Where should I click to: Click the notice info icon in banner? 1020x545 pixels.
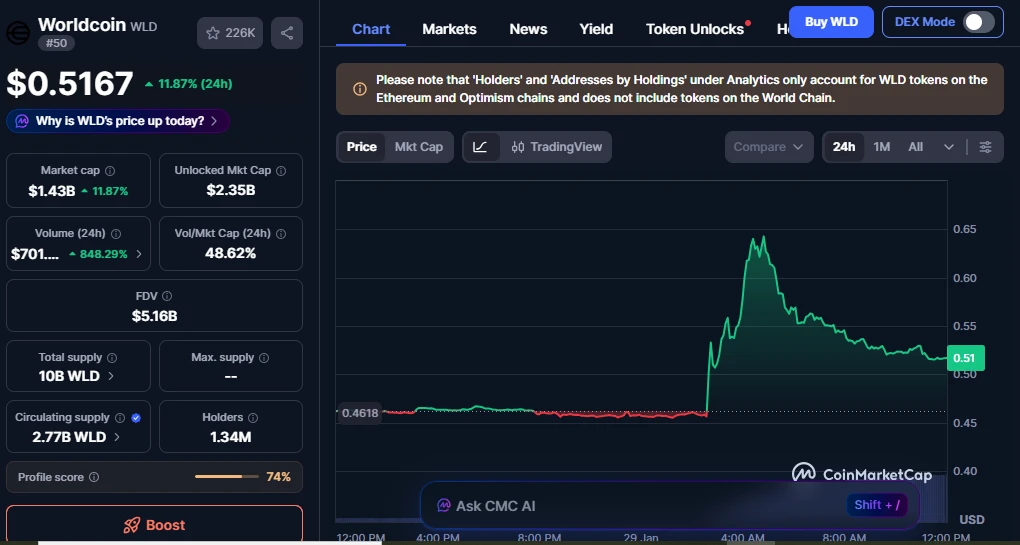coord(359,89)
